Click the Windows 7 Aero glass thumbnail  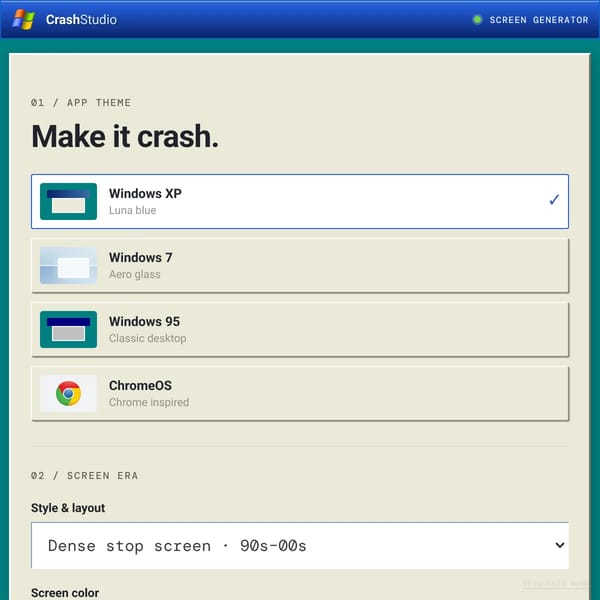68,265
